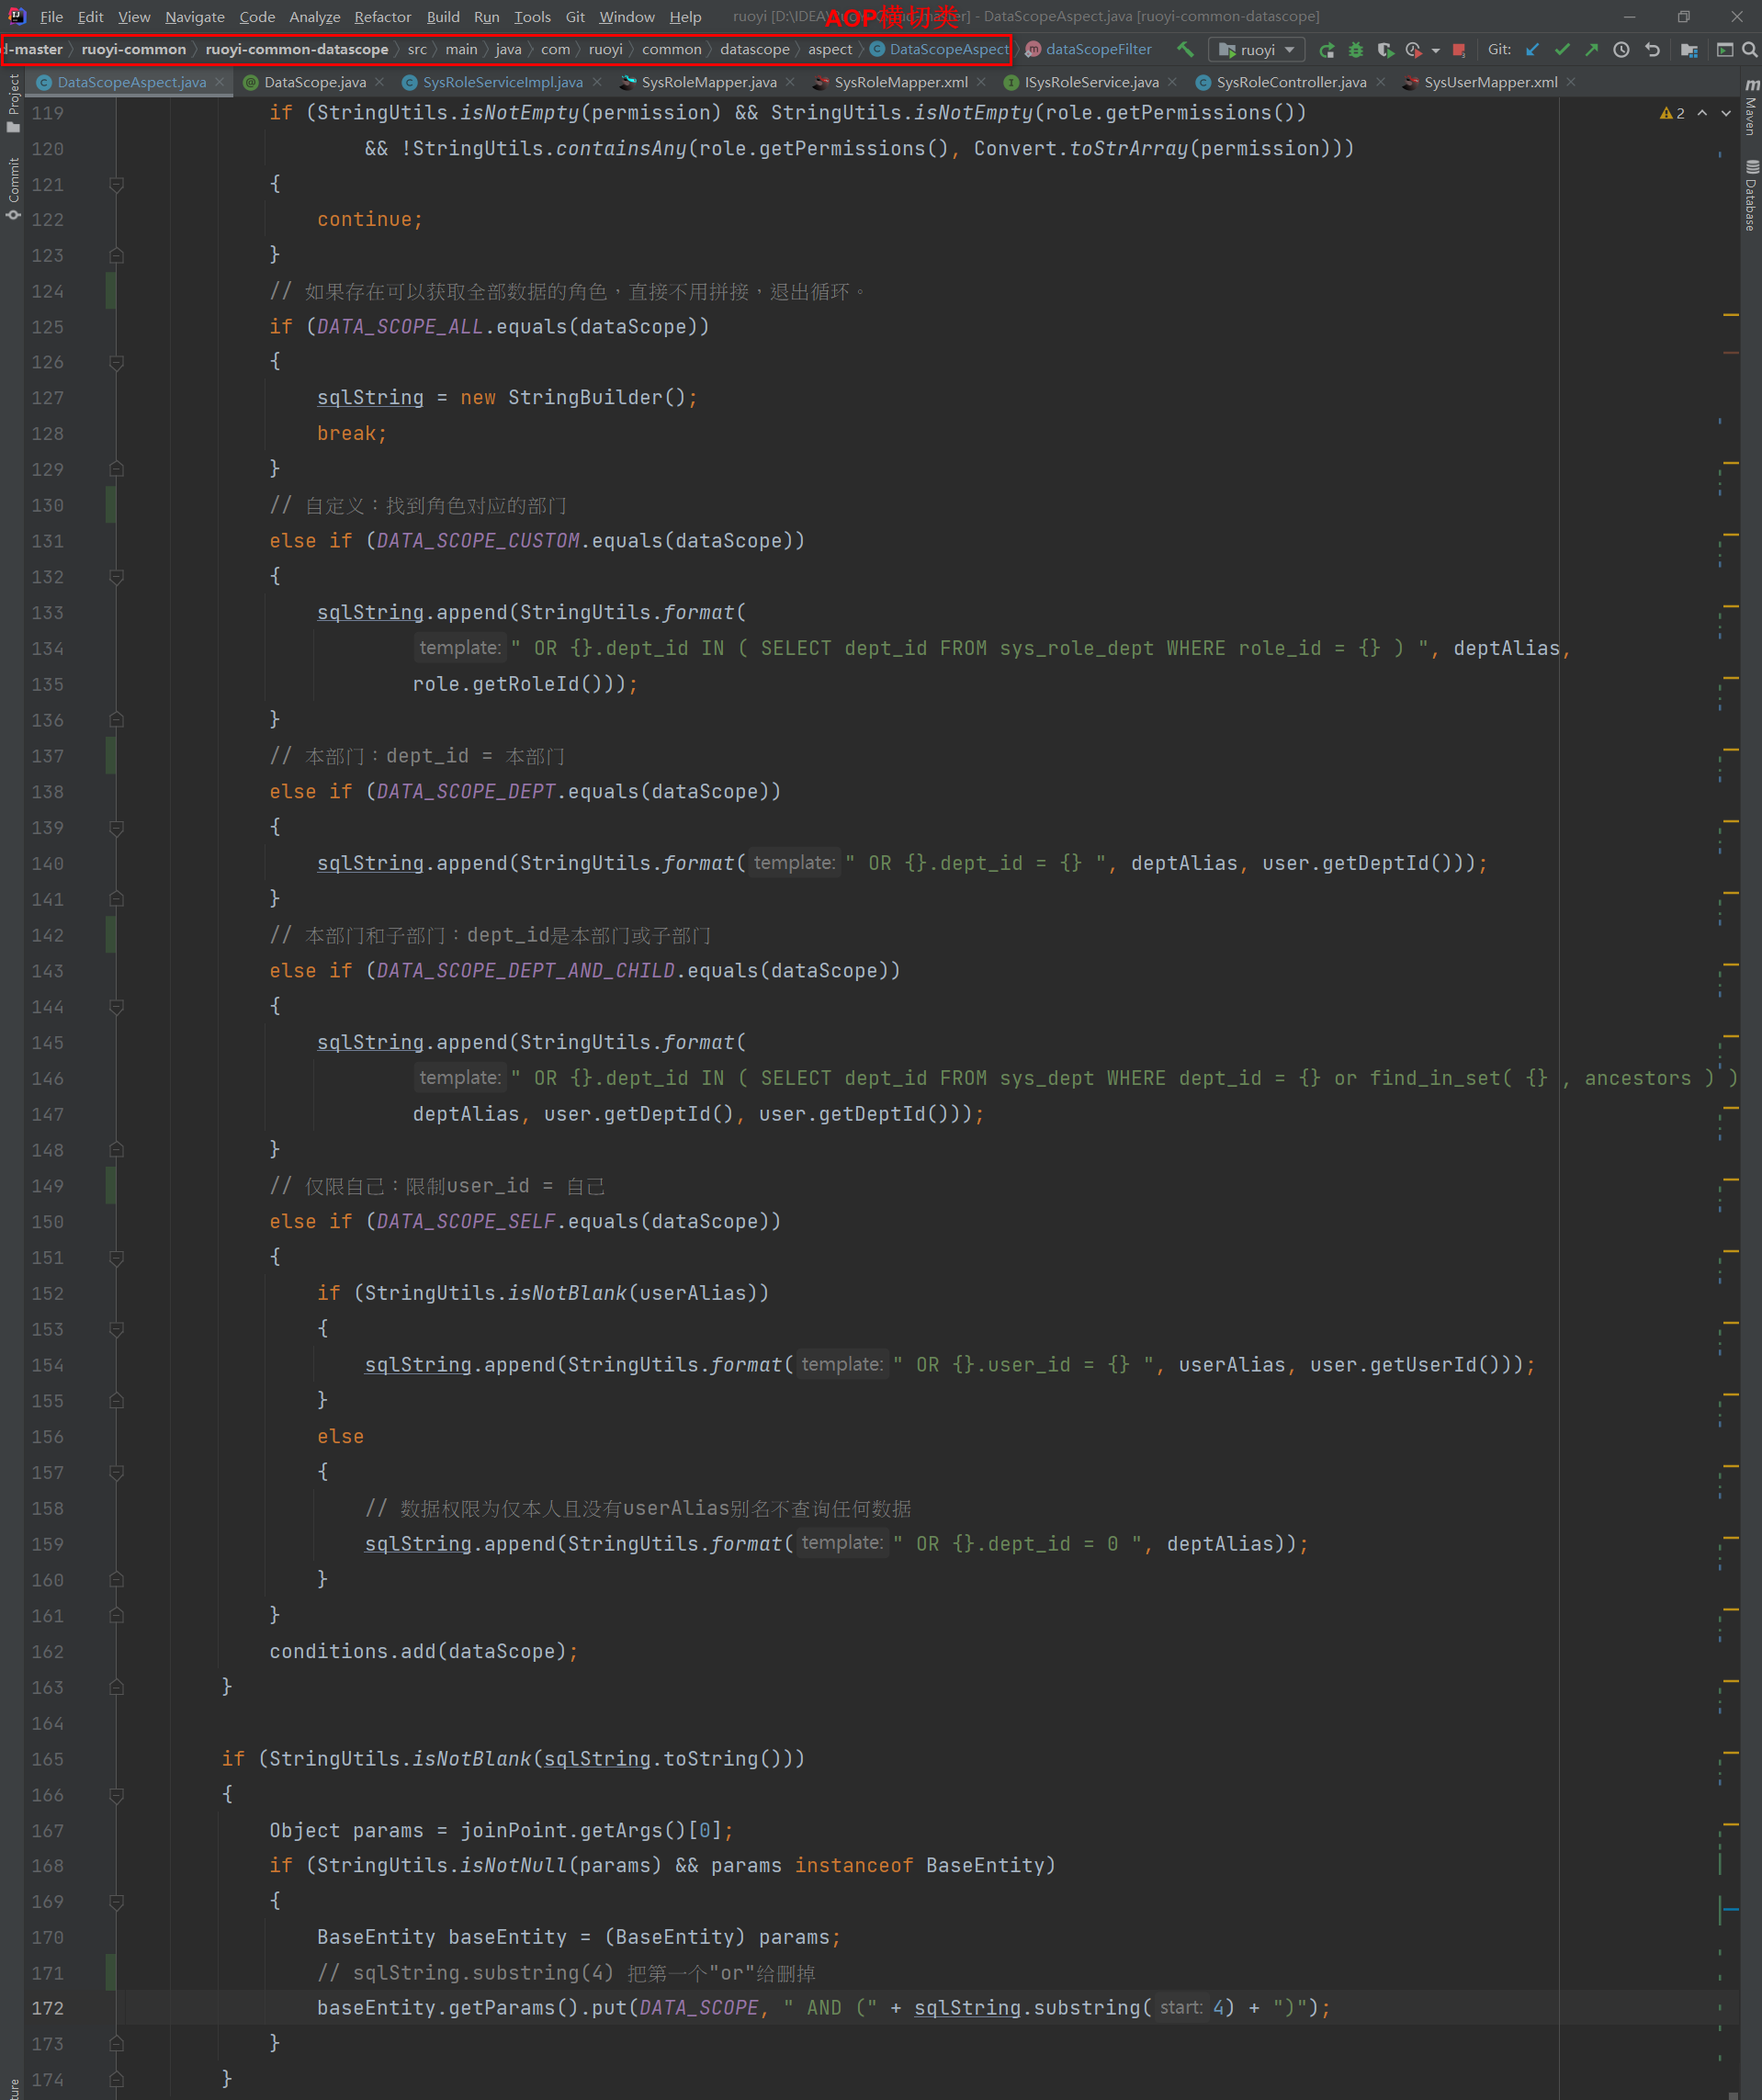Close the DataScopeAspect.java tab
This screenshot has width=1762, height=2100.
point(219,82)
